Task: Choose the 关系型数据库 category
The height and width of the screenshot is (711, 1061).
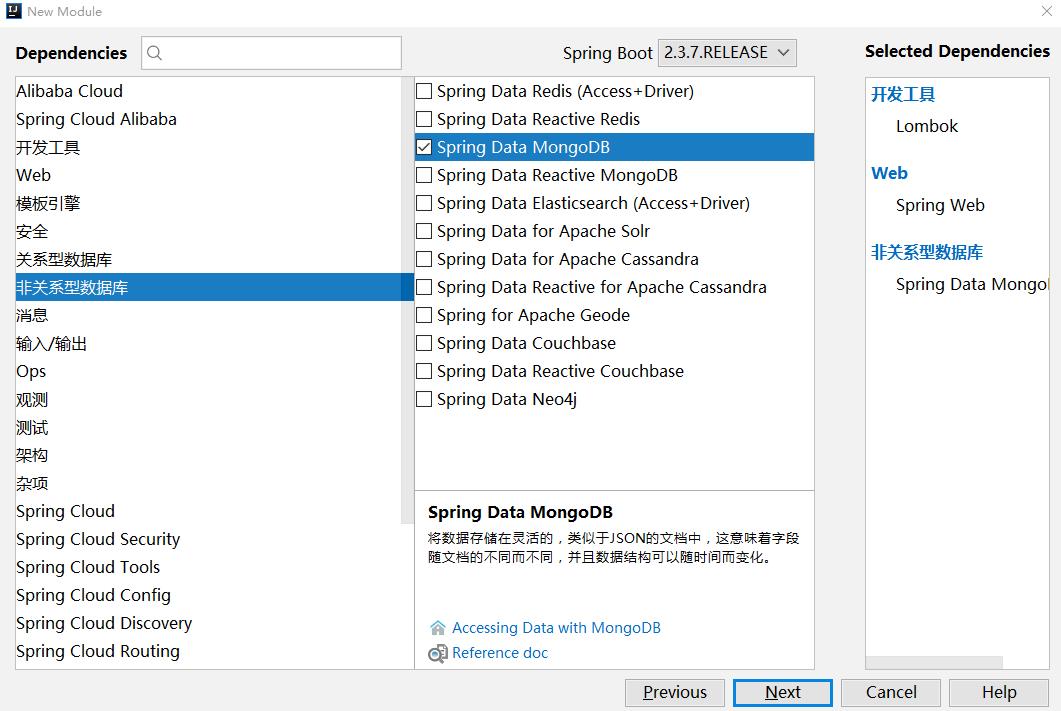Action: pyautogui.click(x=64, y=259)
